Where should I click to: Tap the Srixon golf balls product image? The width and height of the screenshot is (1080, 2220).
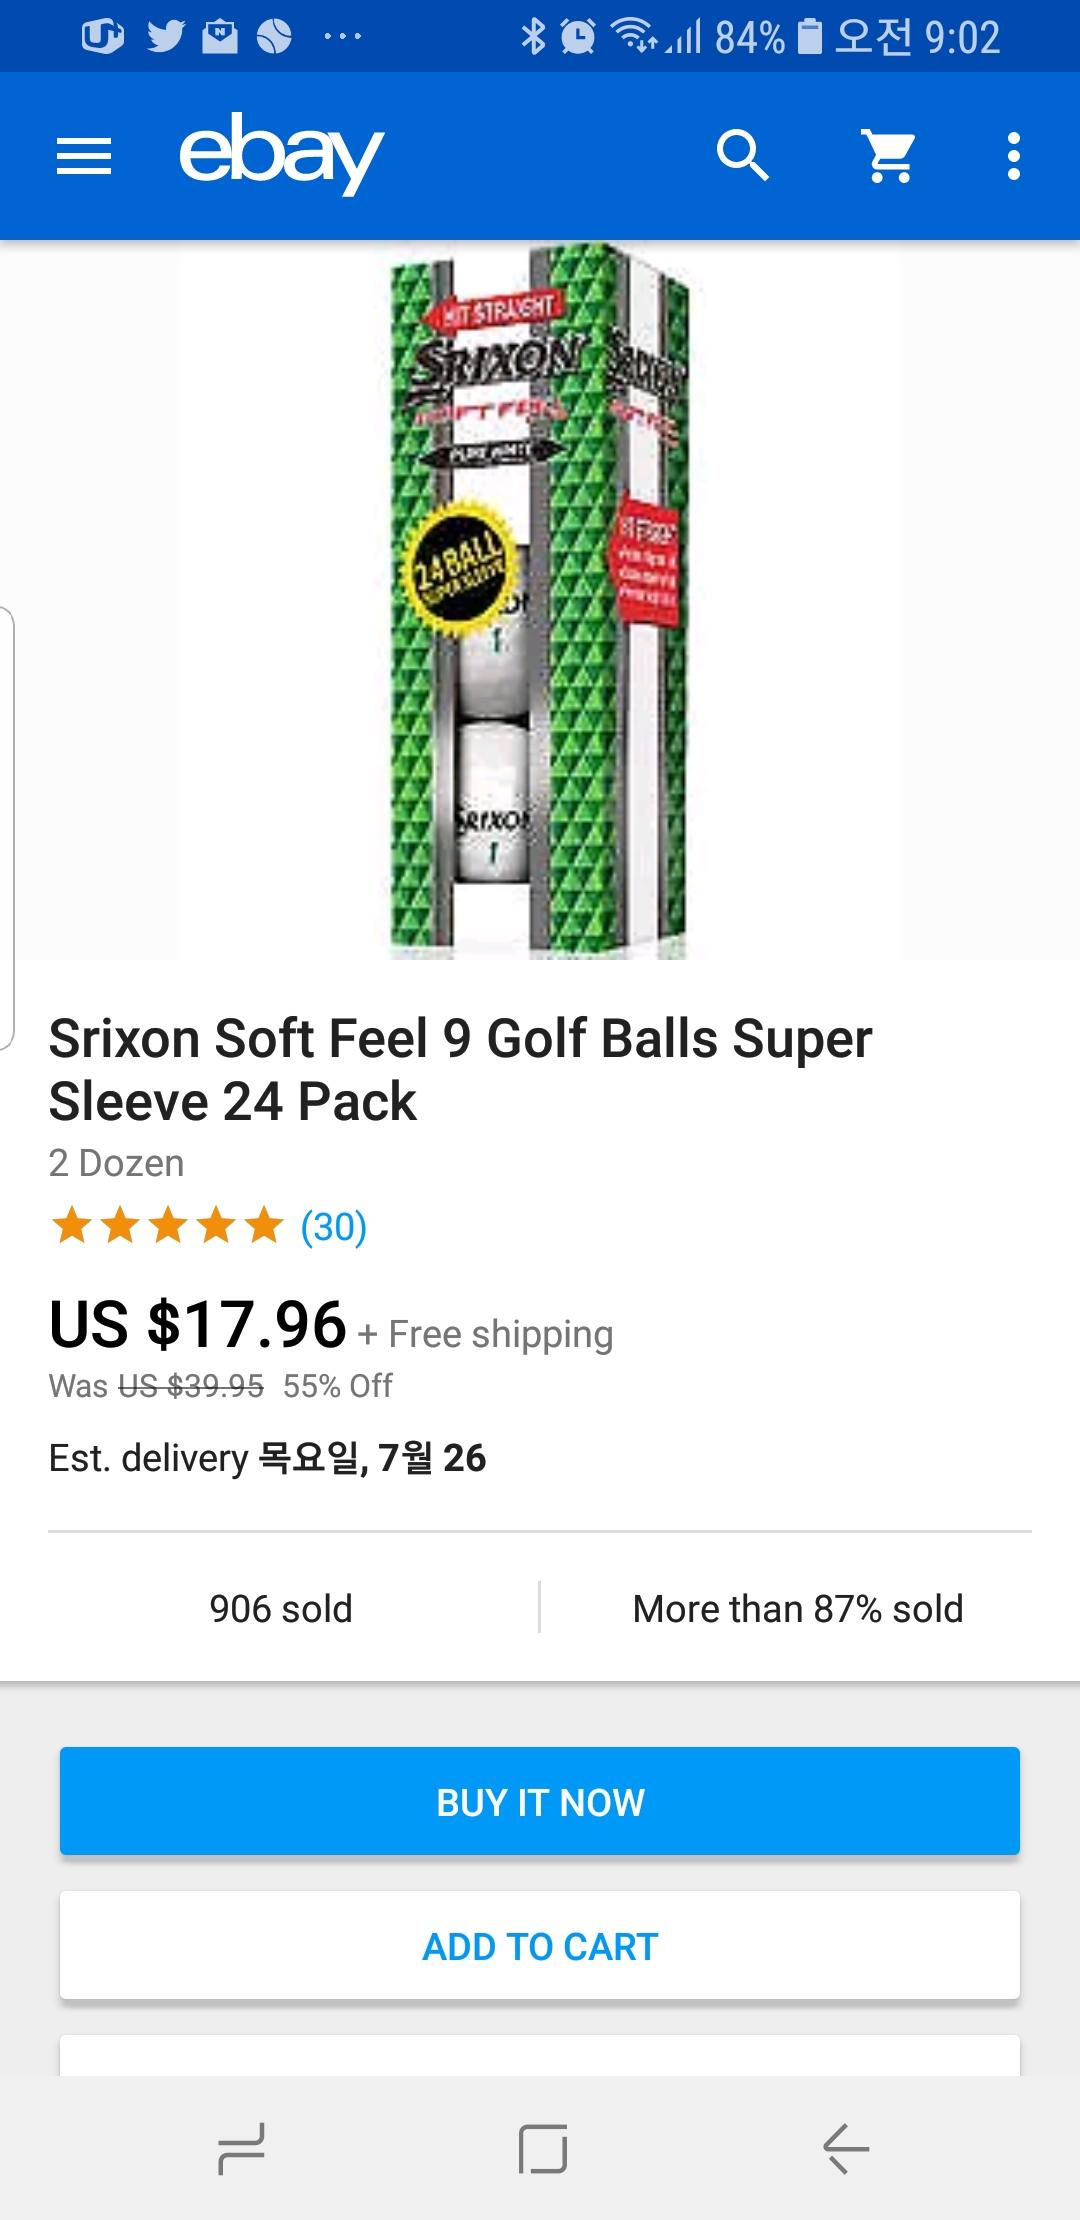click(x=539, y=600)
